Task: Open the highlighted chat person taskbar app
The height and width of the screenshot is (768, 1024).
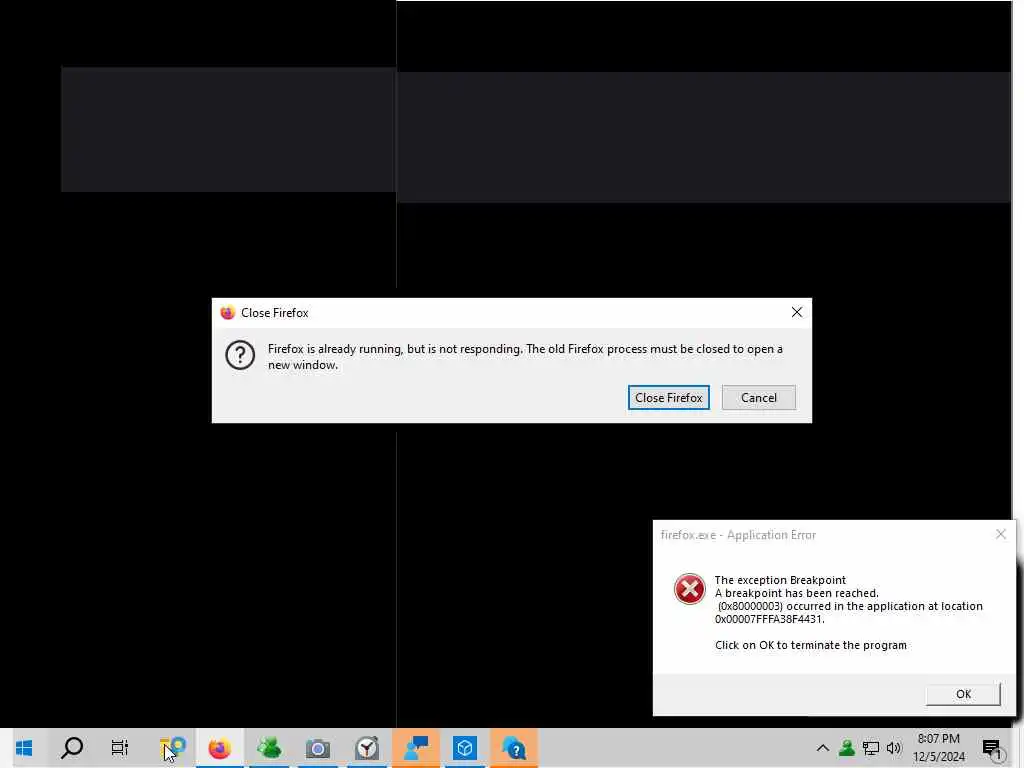Action: click(416, 748)
